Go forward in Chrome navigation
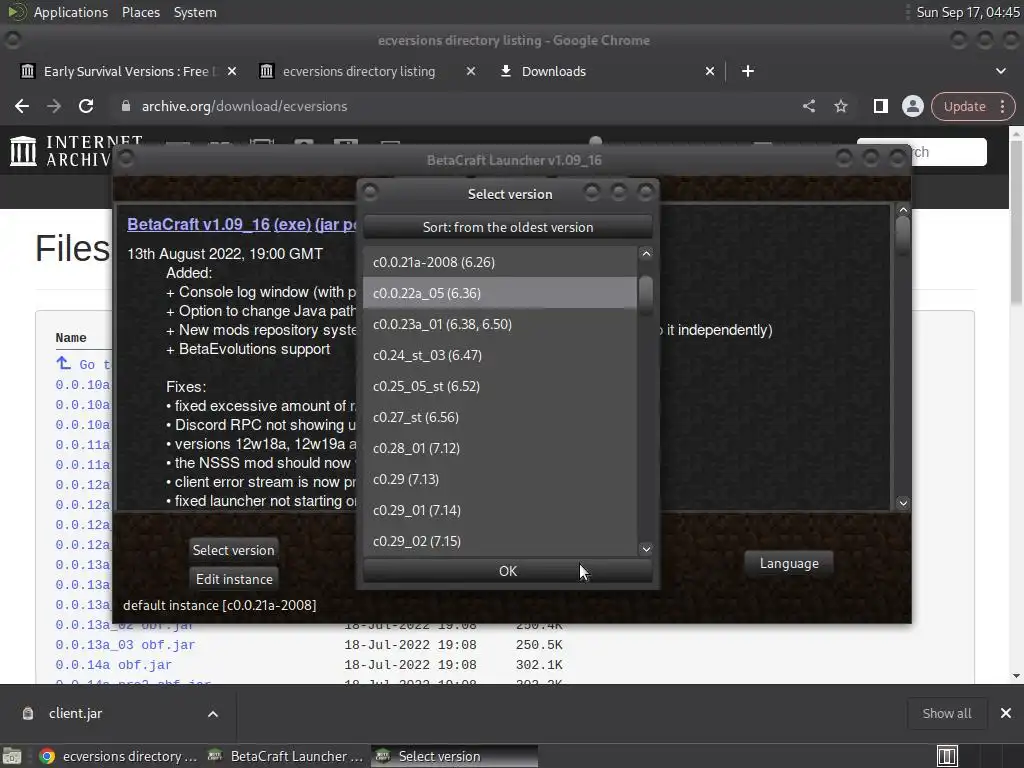This screenshot has height=768, width=1024. [x=54, y=106]
